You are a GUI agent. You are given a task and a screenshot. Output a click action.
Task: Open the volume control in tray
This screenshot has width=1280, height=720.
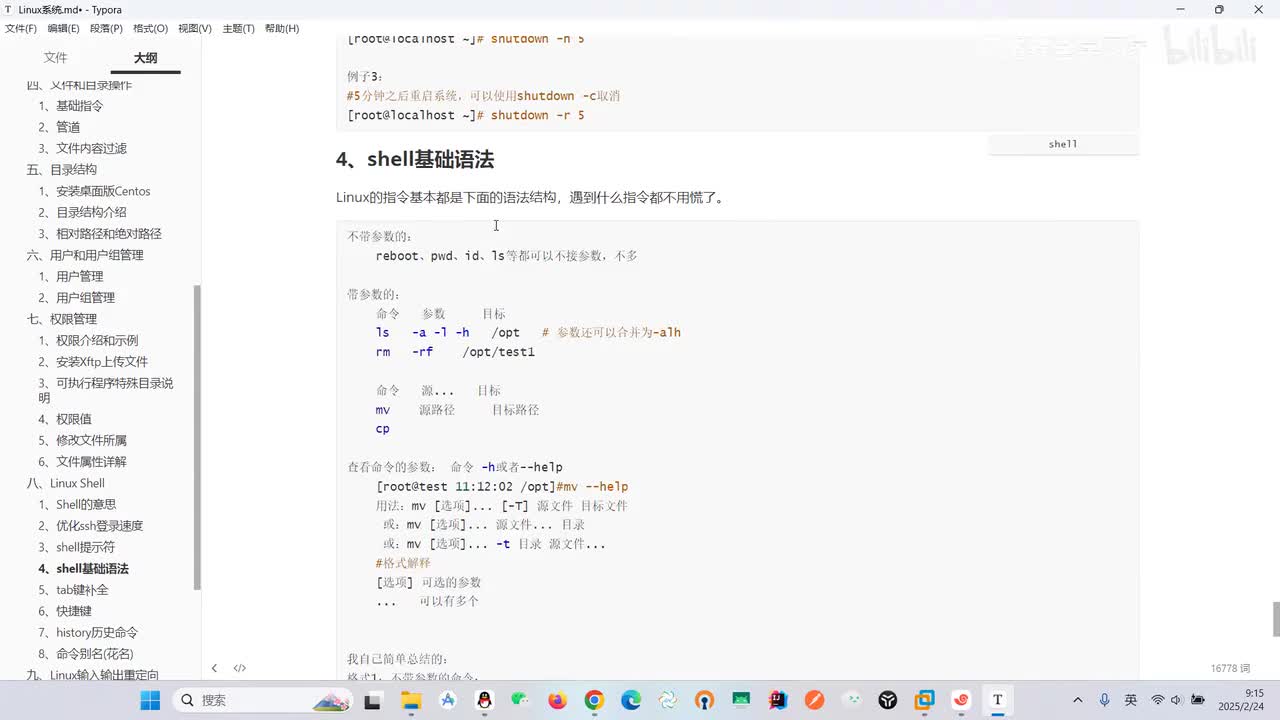tap(1176, 700)
